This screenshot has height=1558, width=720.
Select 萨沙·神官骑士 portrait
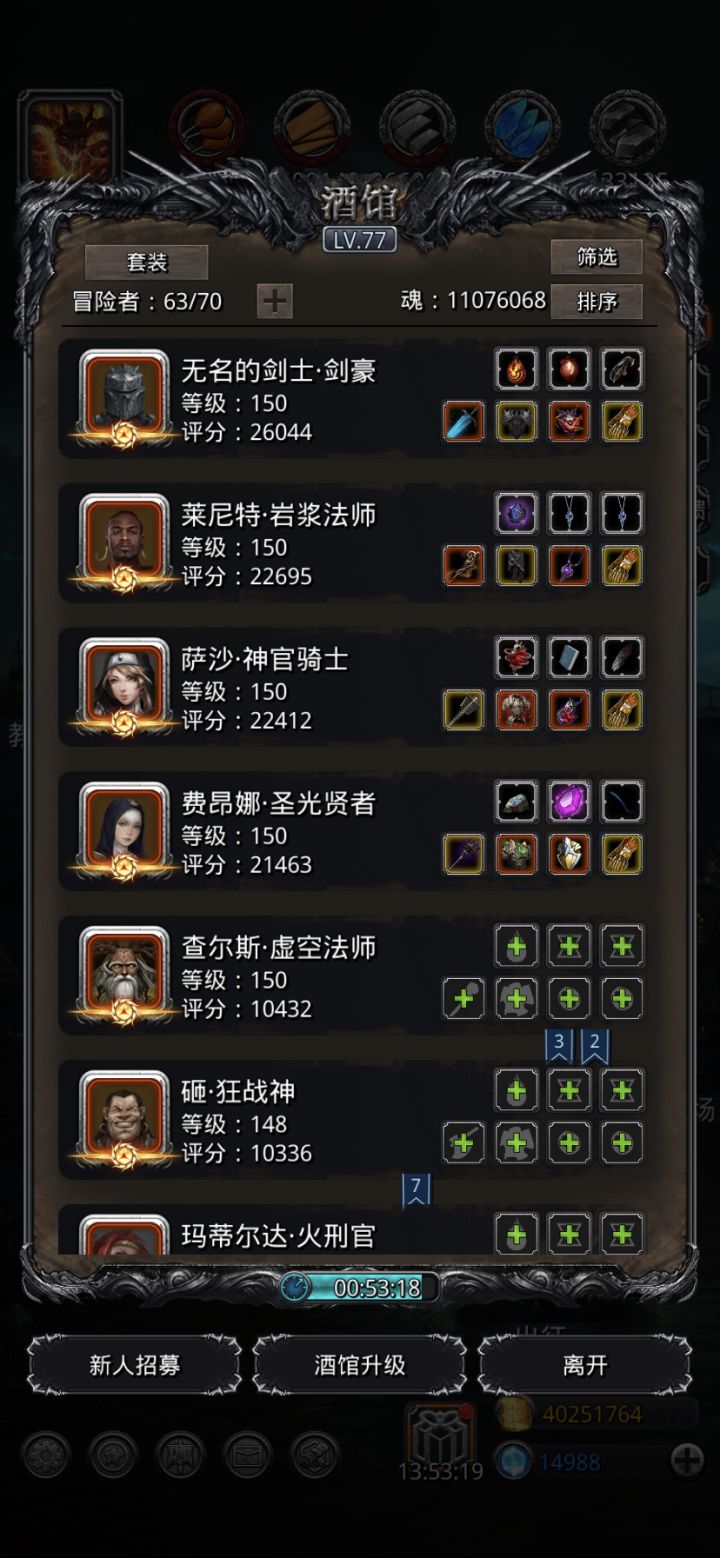coord(124,687)
